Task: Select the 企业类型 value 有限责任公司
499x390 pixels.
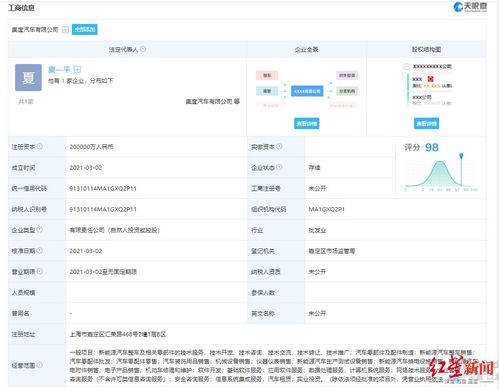Action: [115, 230]
